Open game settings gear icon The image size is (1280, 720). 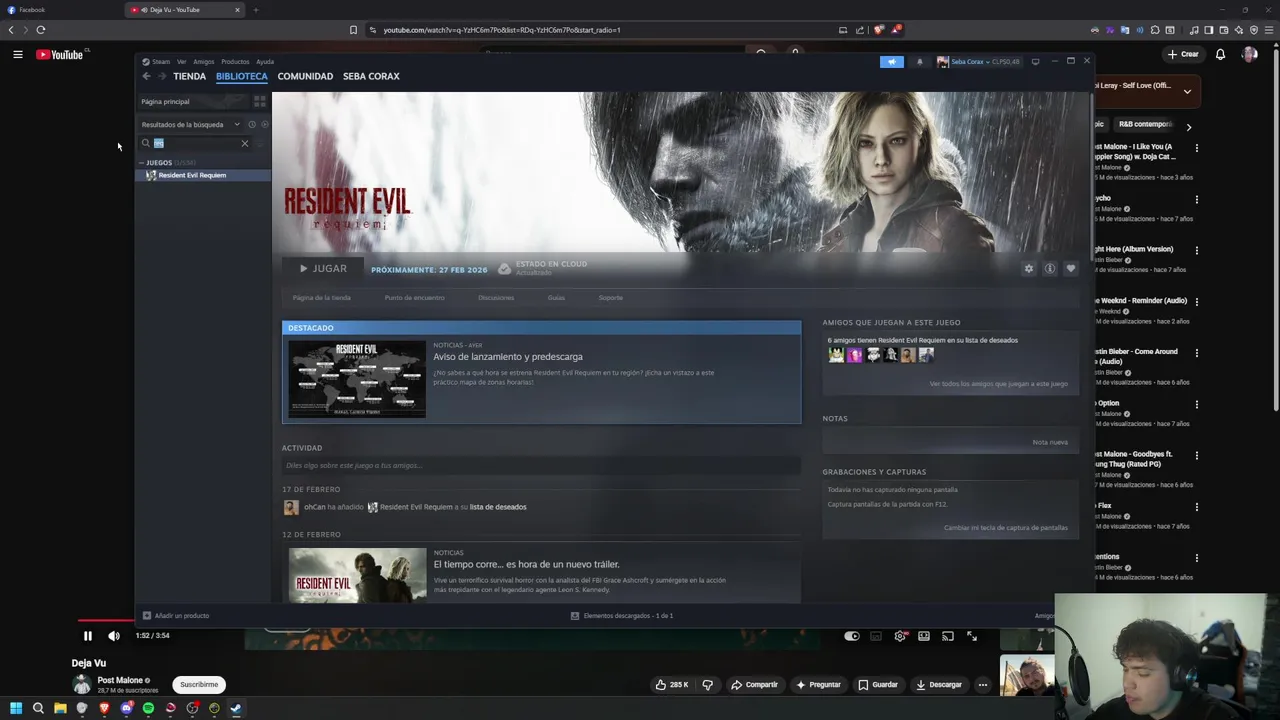point(1028,268)
